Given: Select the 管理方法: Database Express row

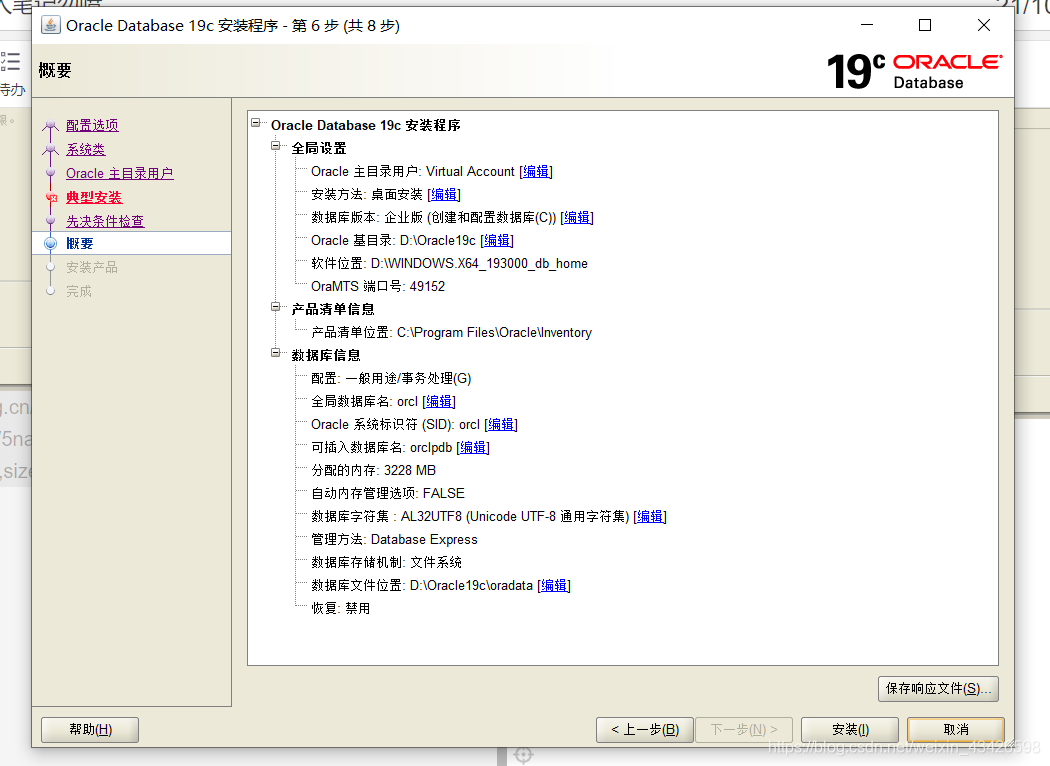Looking at the screenshot, I should (x=394, y=540).
